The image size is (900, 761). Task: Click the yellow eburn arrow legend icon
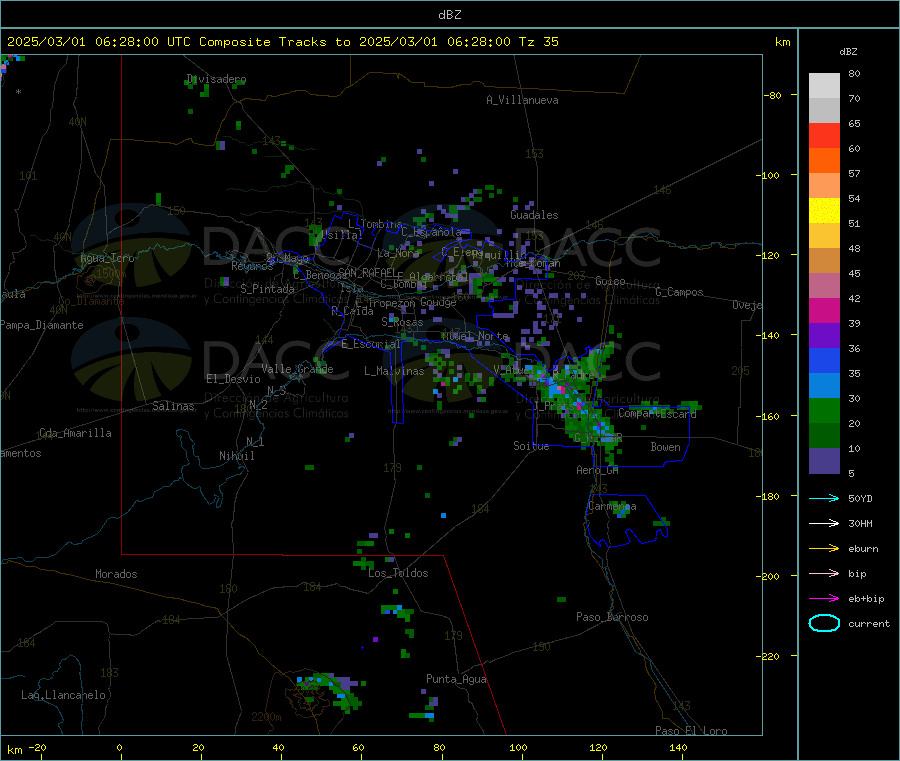pos(824,549)
